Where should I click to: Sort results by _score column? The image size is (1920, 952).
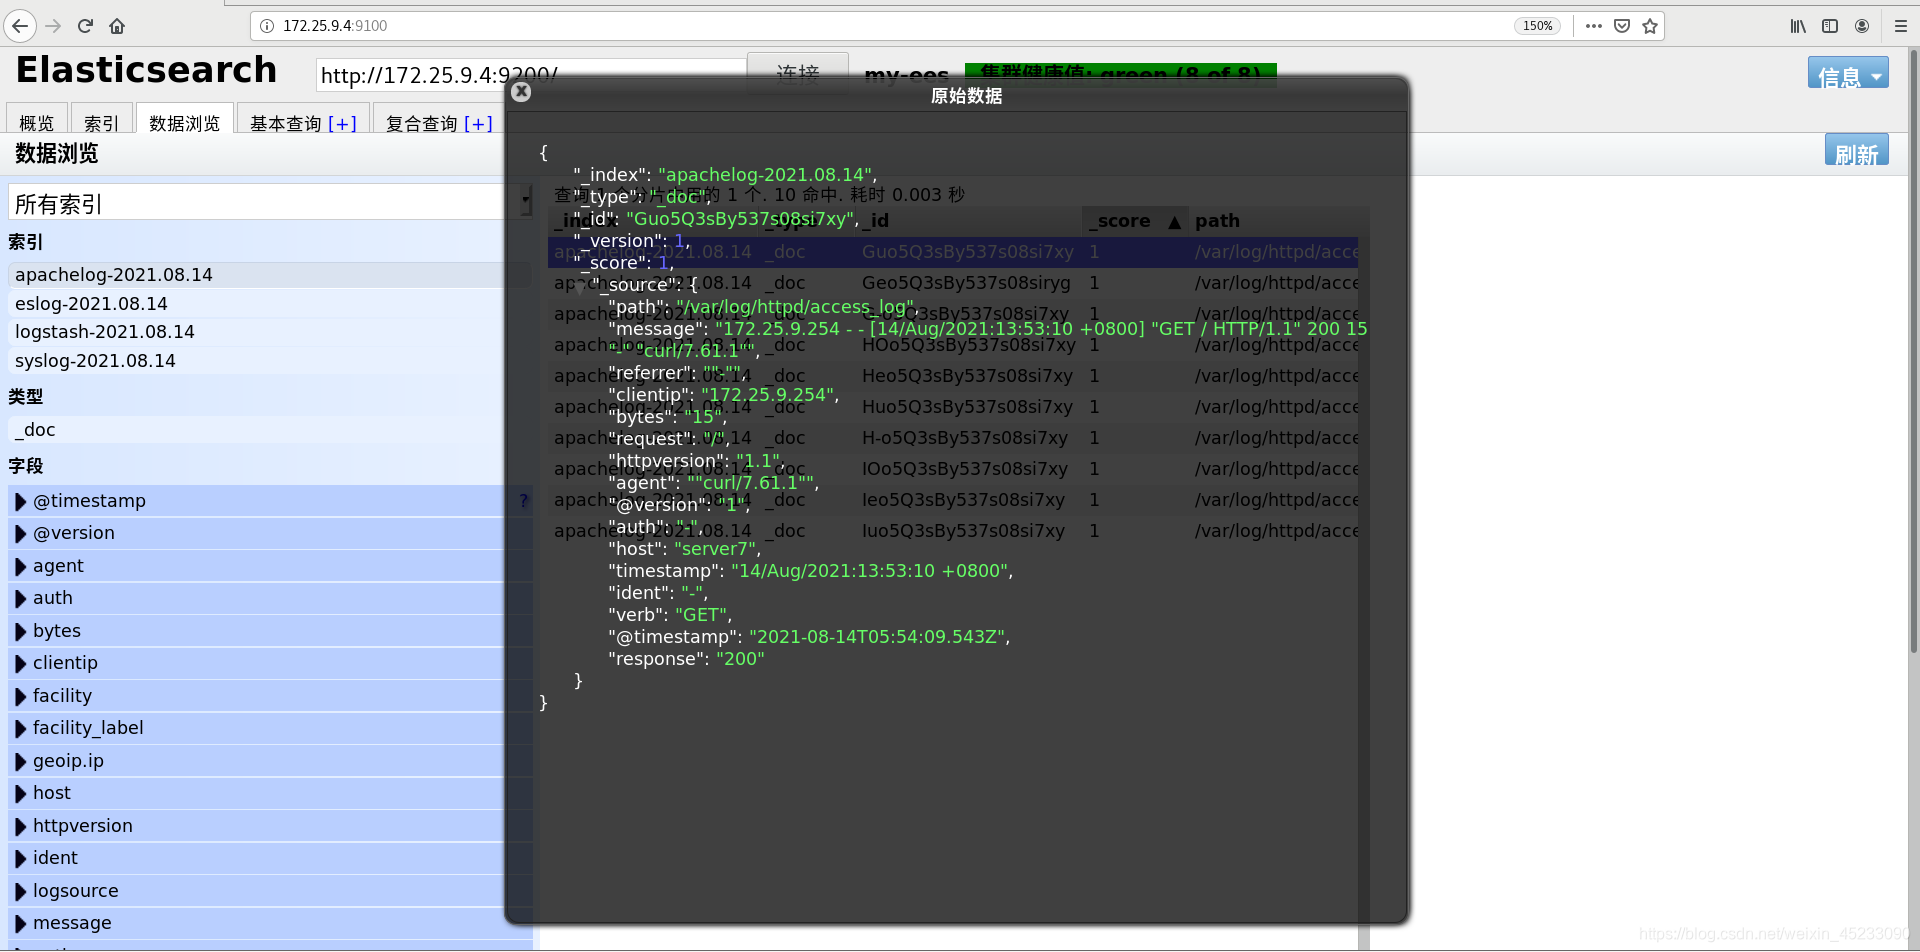pyautogui.click(x=1134, y=221)
